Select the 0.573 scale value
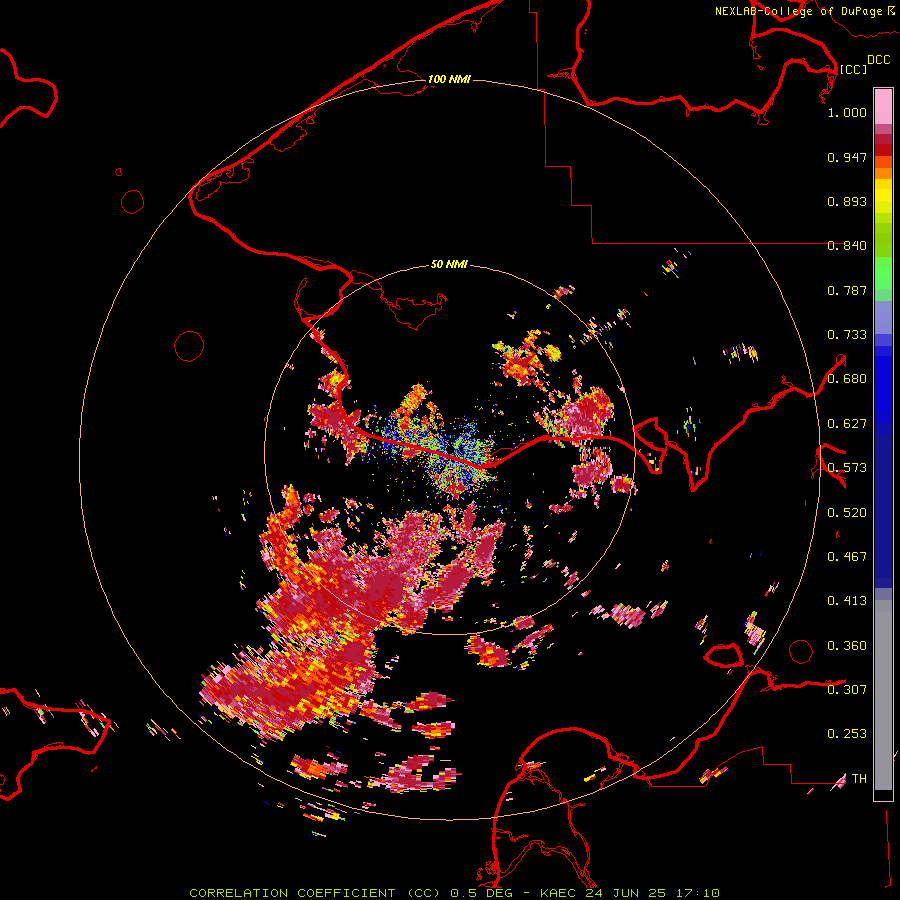The width and height of the screenshot is (900, 900). [x=847, y=468]
